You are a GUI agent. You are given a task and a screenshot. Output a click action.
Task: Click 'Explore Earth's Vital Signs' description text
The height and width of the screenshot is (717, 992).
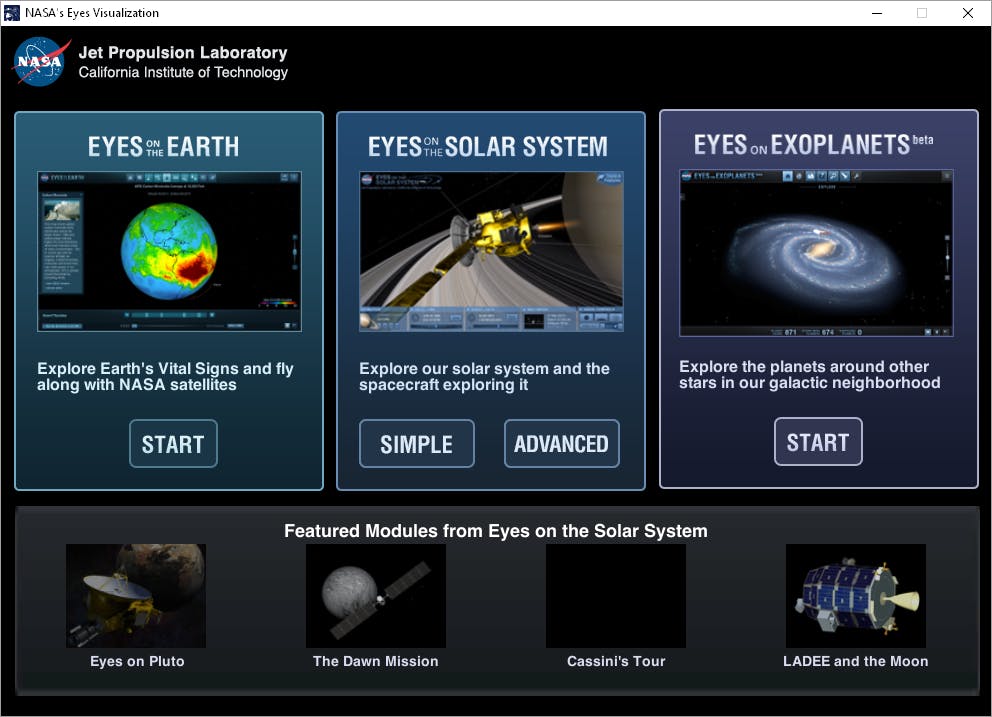tap(165, 377)
